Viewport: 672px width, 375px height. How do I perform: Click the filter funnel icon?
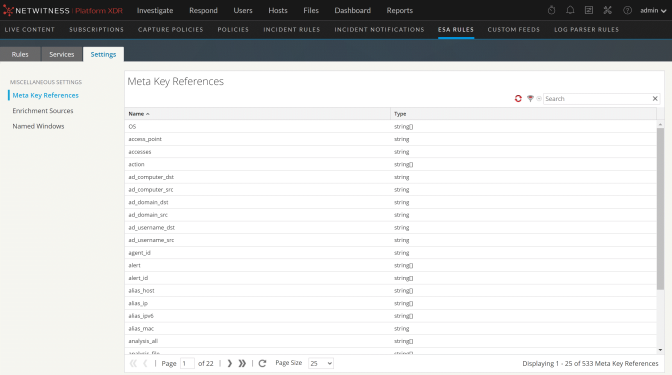[x=530, y=99]
